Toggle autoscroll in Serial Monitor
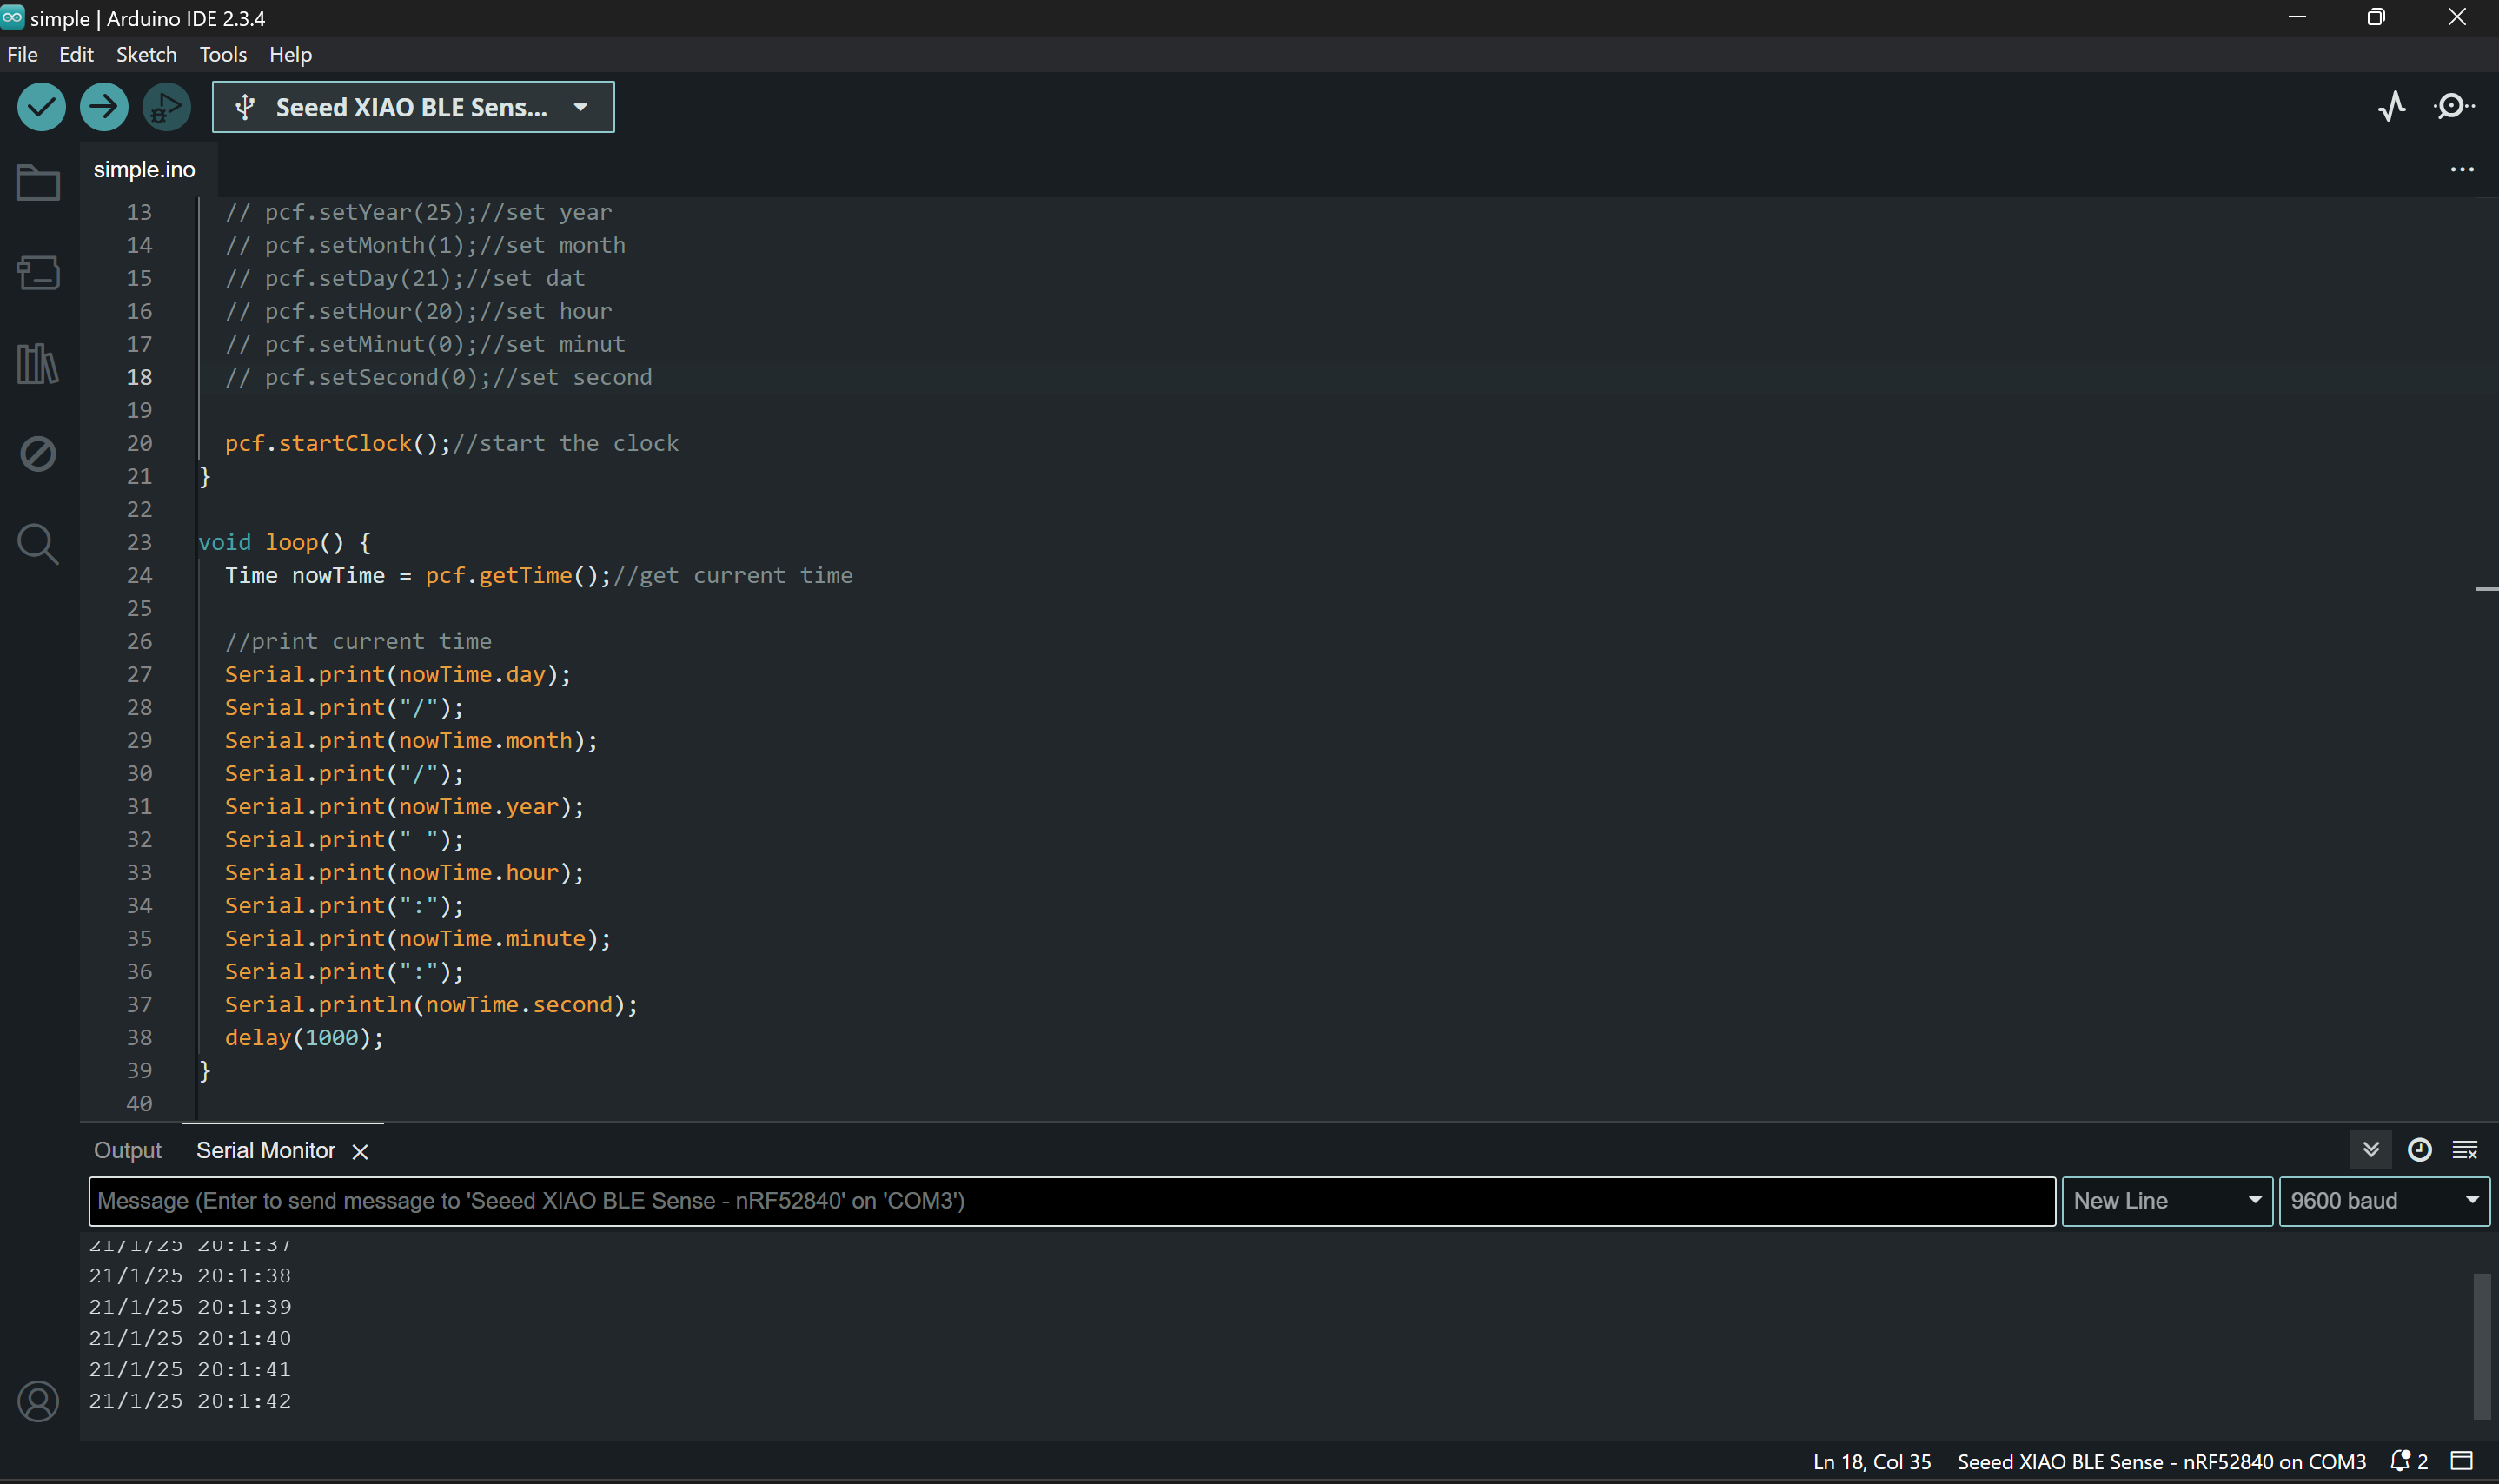This screenshot has height=1484, width=2499. 2371,1150
